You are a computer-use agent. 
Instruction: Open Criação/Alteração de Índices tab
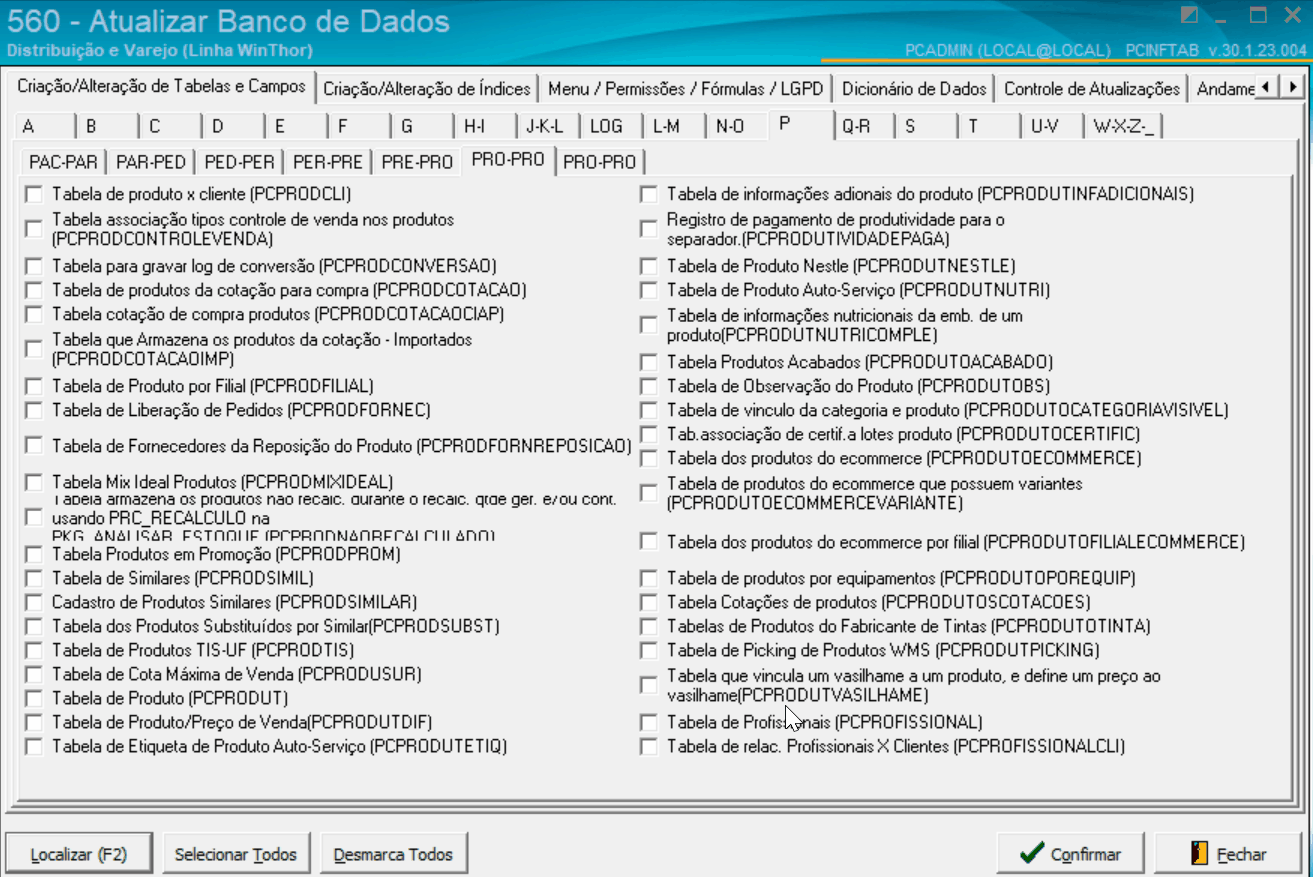pyautogui.click(x=427, y=89)
